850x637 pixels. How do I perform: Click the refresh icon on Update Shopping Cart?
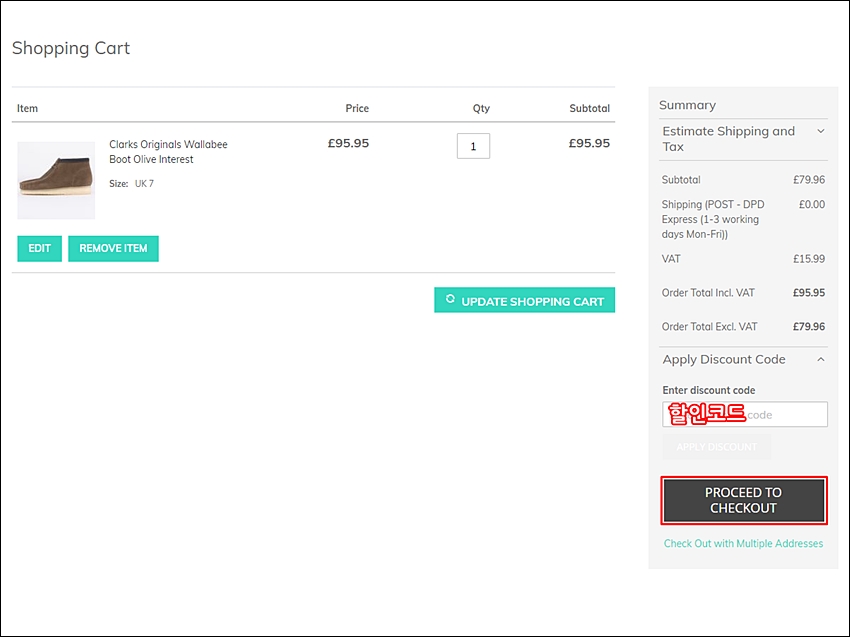click(x=450, y=299)
